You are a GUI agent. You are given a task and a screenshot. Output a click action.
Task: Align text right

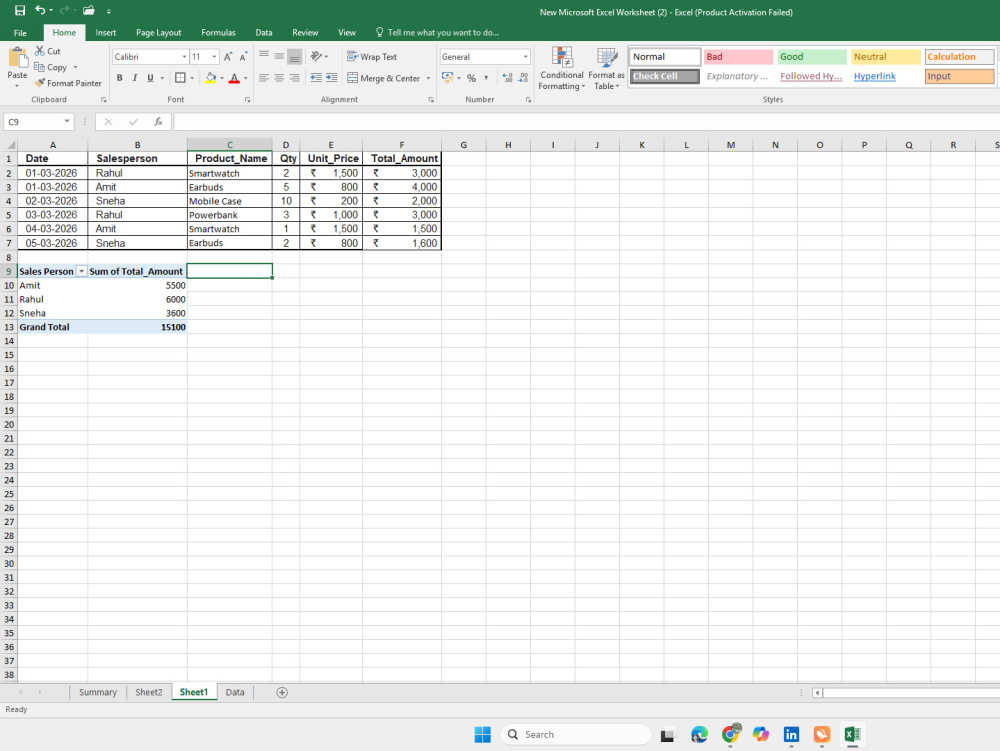click(x=295, y=78)
